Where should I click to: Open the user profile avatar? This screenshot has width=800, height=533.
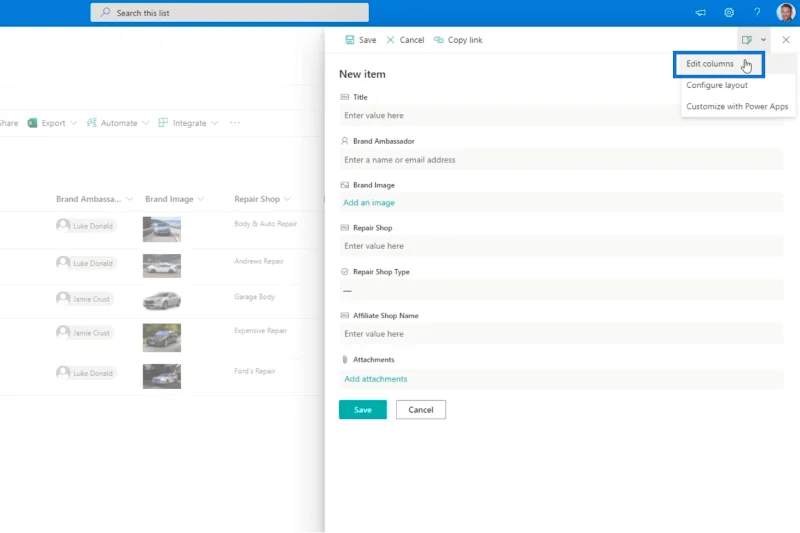pyautogui.click(x=785, y=12)
